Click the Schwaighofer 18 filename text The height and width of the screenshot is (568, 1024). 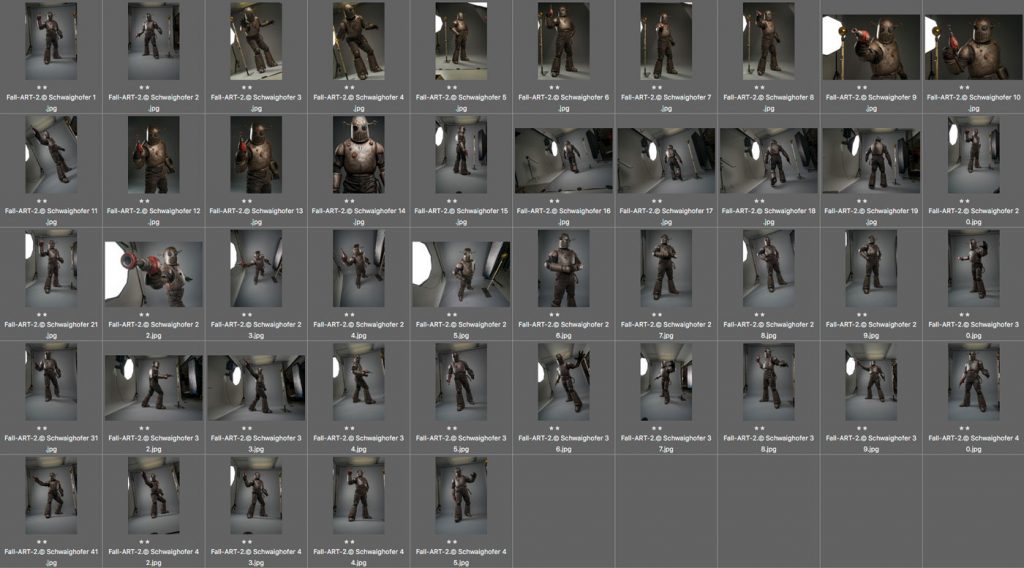768,211
